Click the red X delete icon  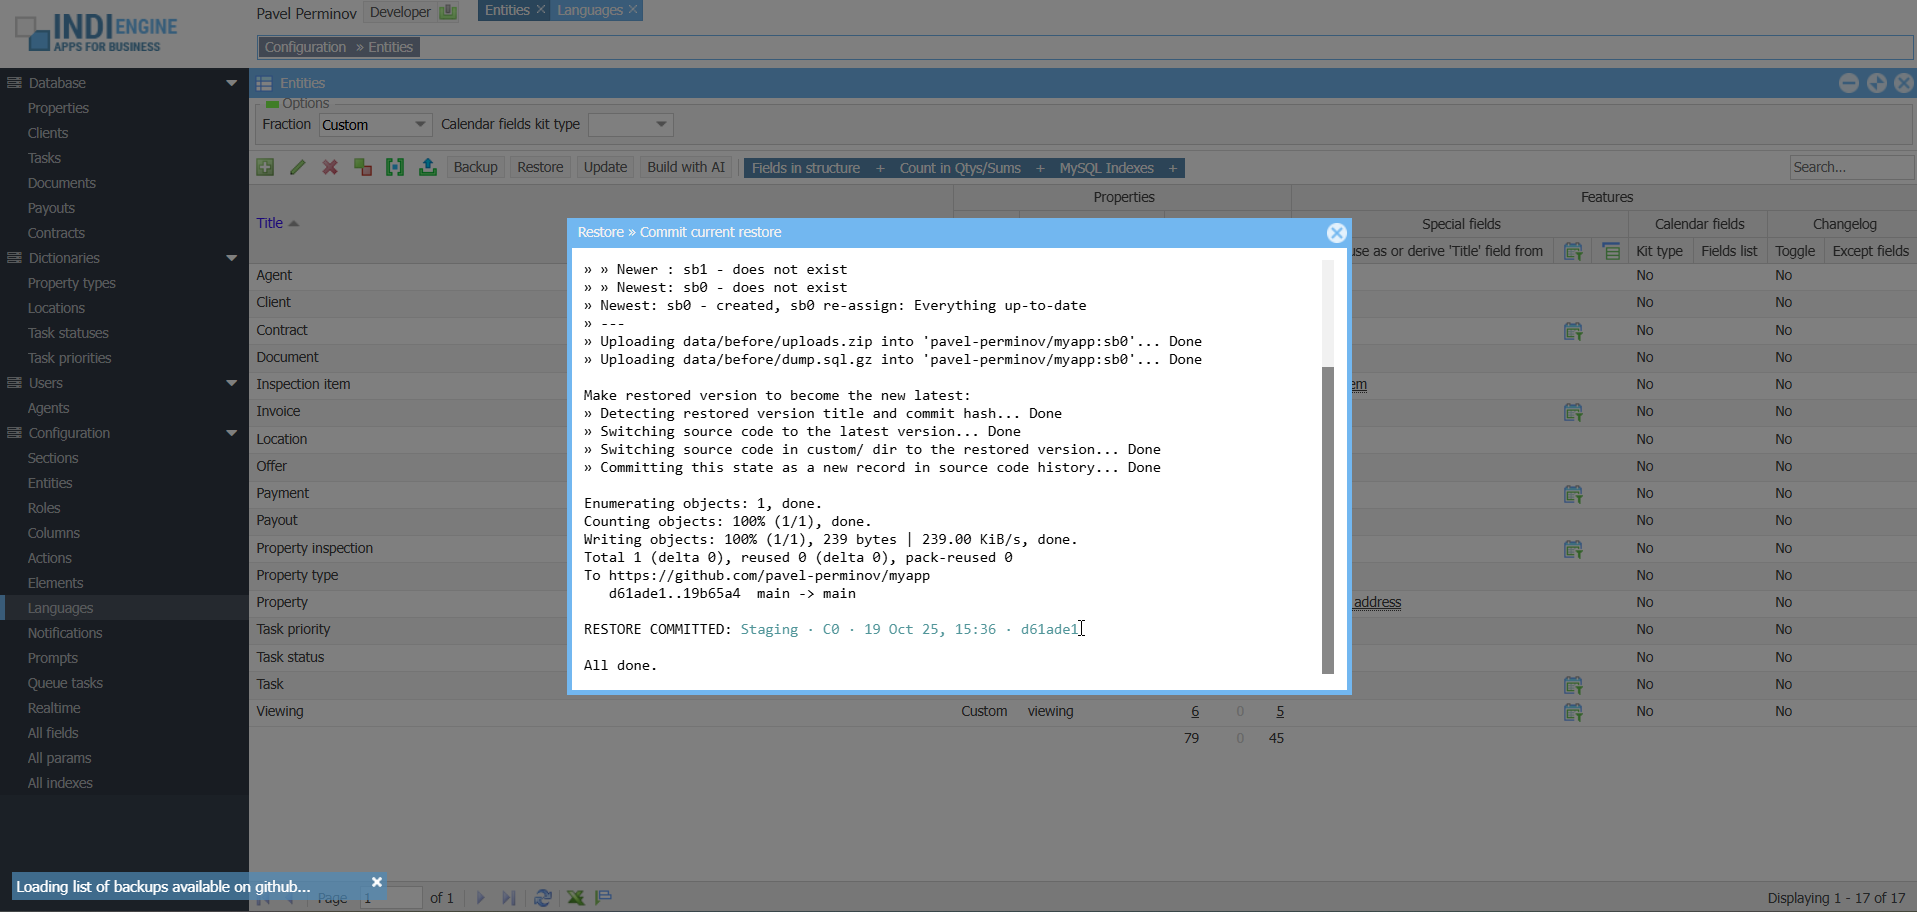click(x=330, y=167)
